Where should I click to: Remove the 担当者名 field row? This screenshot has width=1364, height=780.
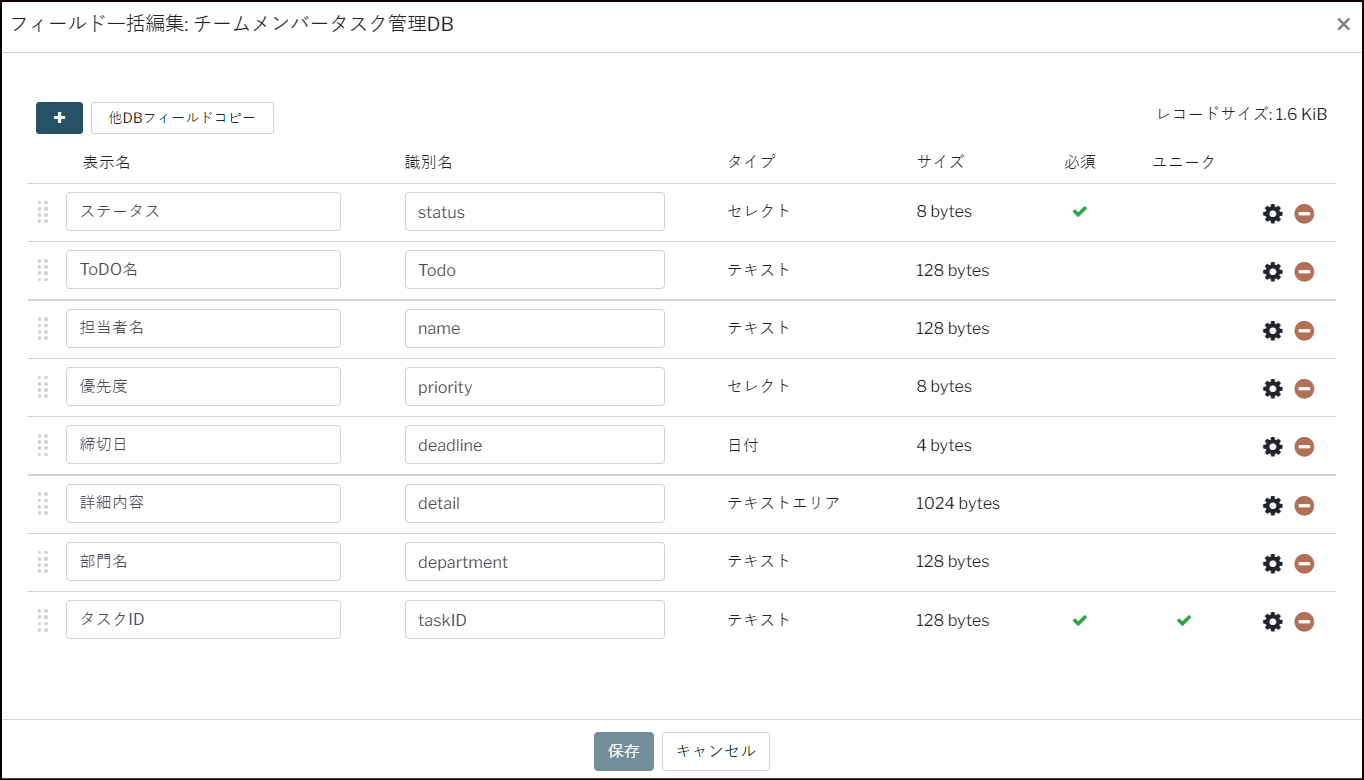1304,330
